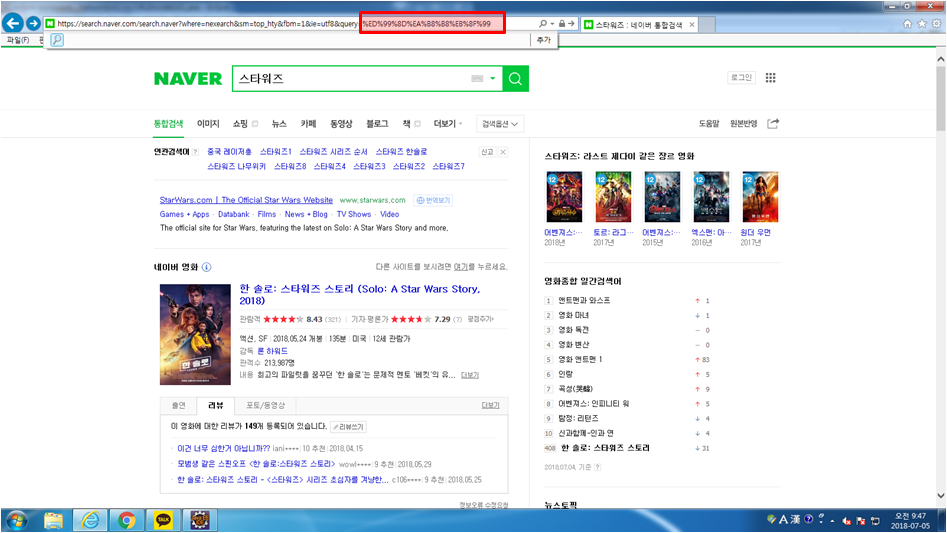Click the 네이버 영화 info icon
This screenshot has height=533, width=947.
[x=207, y=267]
